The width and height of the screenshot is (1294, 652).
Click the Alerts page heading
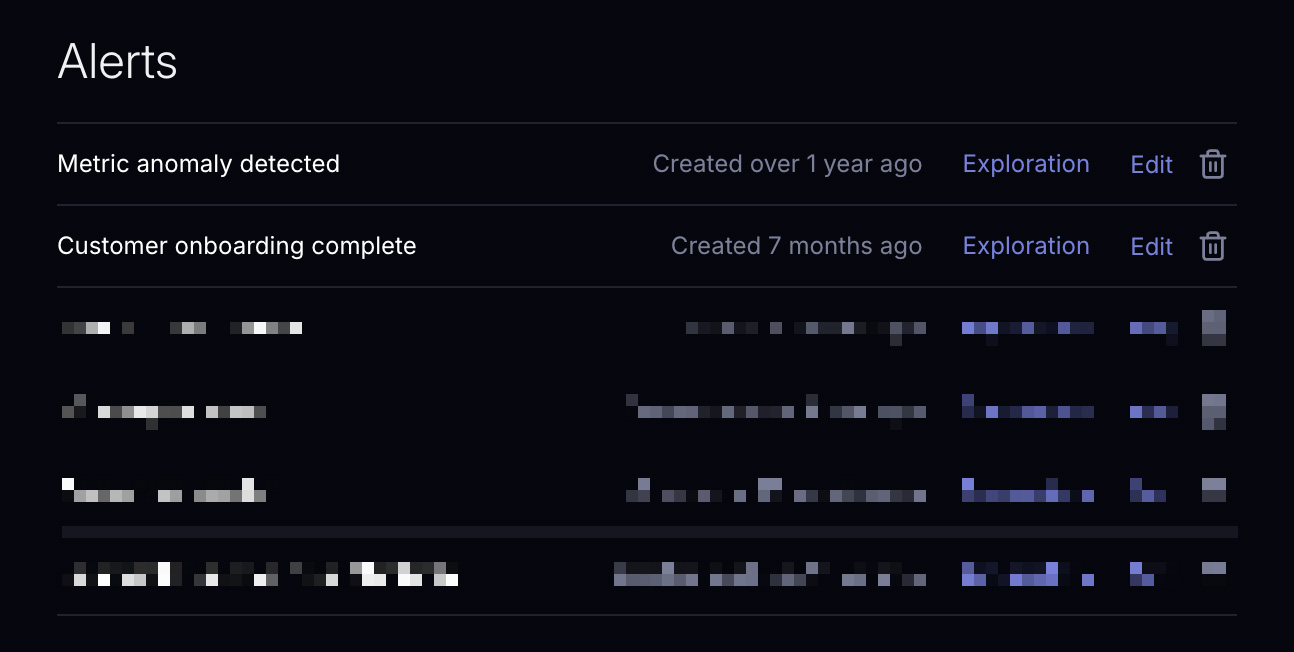point(118,62)
